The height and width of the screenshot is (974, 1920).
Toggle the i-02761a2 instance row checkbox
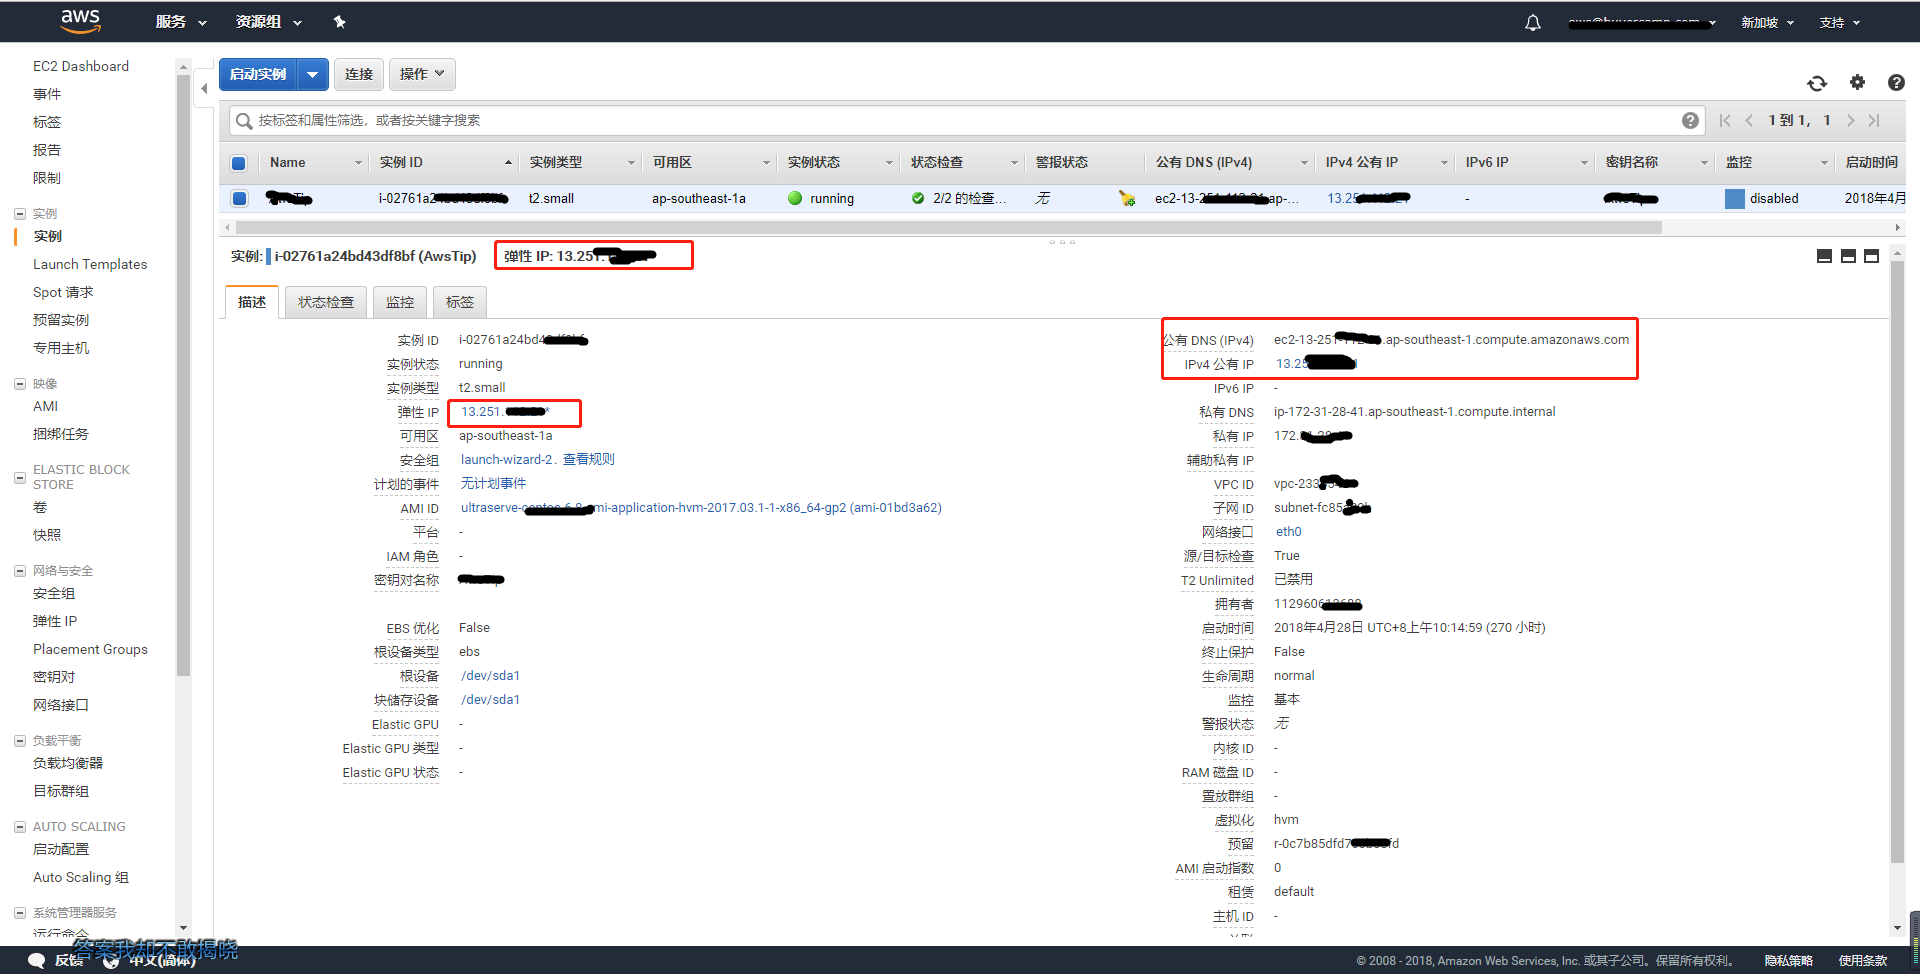[239, 198]
